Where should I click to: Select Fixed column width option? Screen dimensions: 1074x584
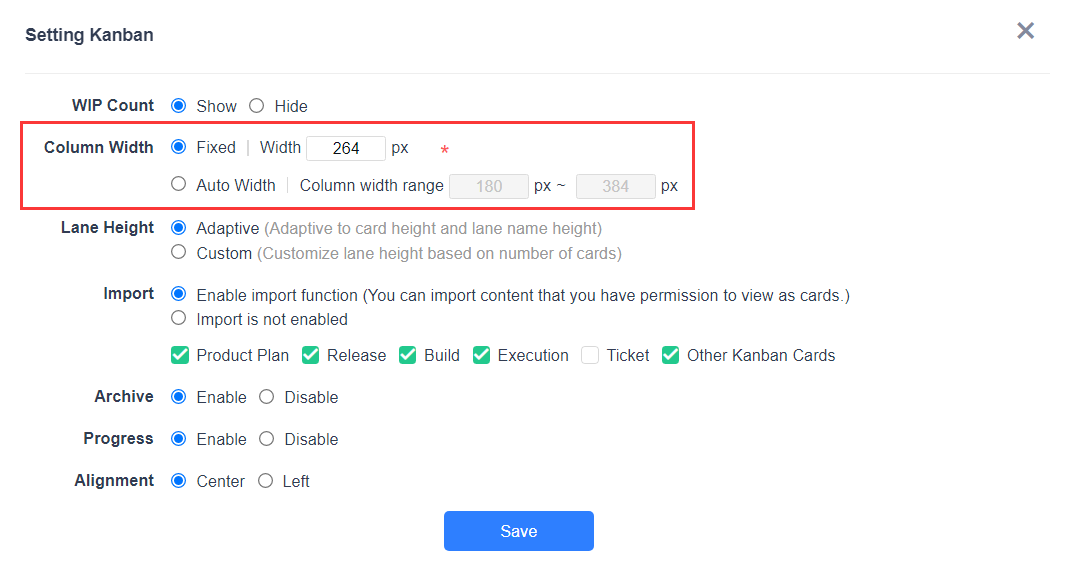179,147
